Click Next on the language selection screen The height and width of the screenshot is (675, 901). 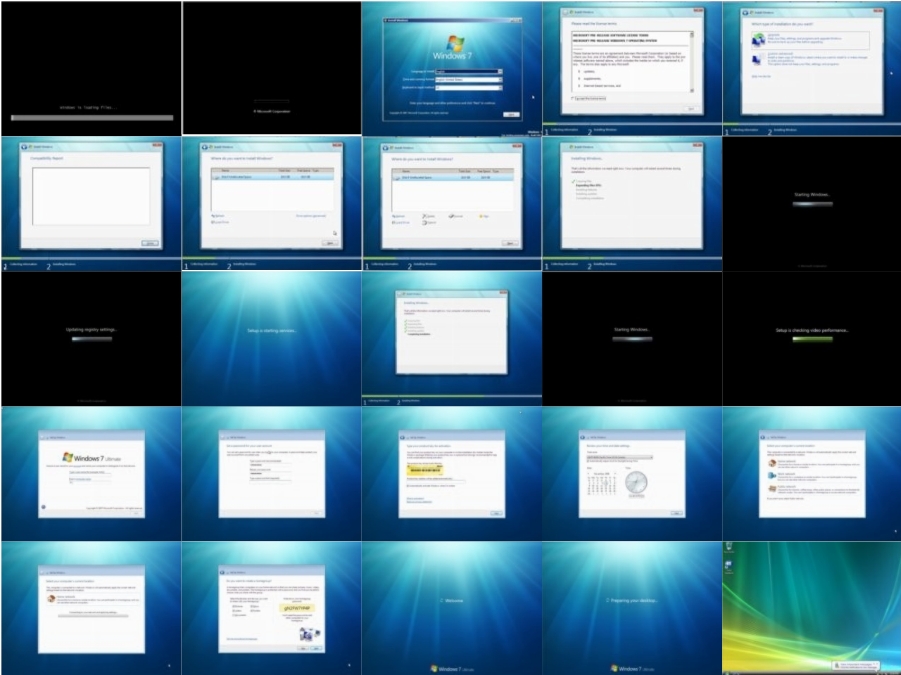(511, 114)
